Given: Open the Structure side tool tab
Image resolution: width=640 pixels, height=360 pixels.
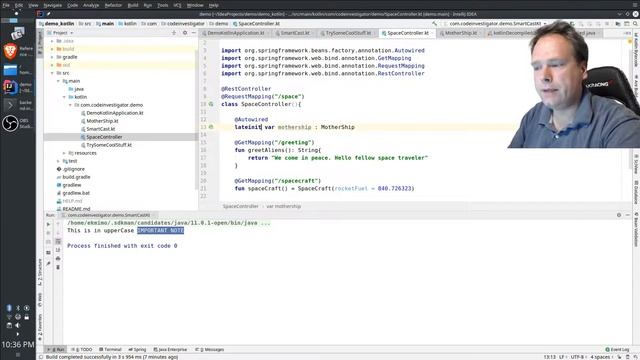Looking at the screenshot, I should 40,271.
